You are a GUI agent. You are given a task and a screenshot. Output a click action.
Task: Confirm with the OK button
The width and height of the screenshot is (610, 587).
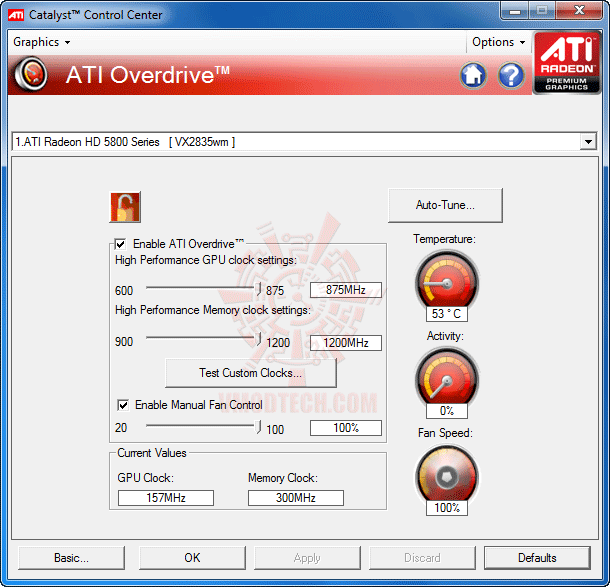click(x=192, y=558)
